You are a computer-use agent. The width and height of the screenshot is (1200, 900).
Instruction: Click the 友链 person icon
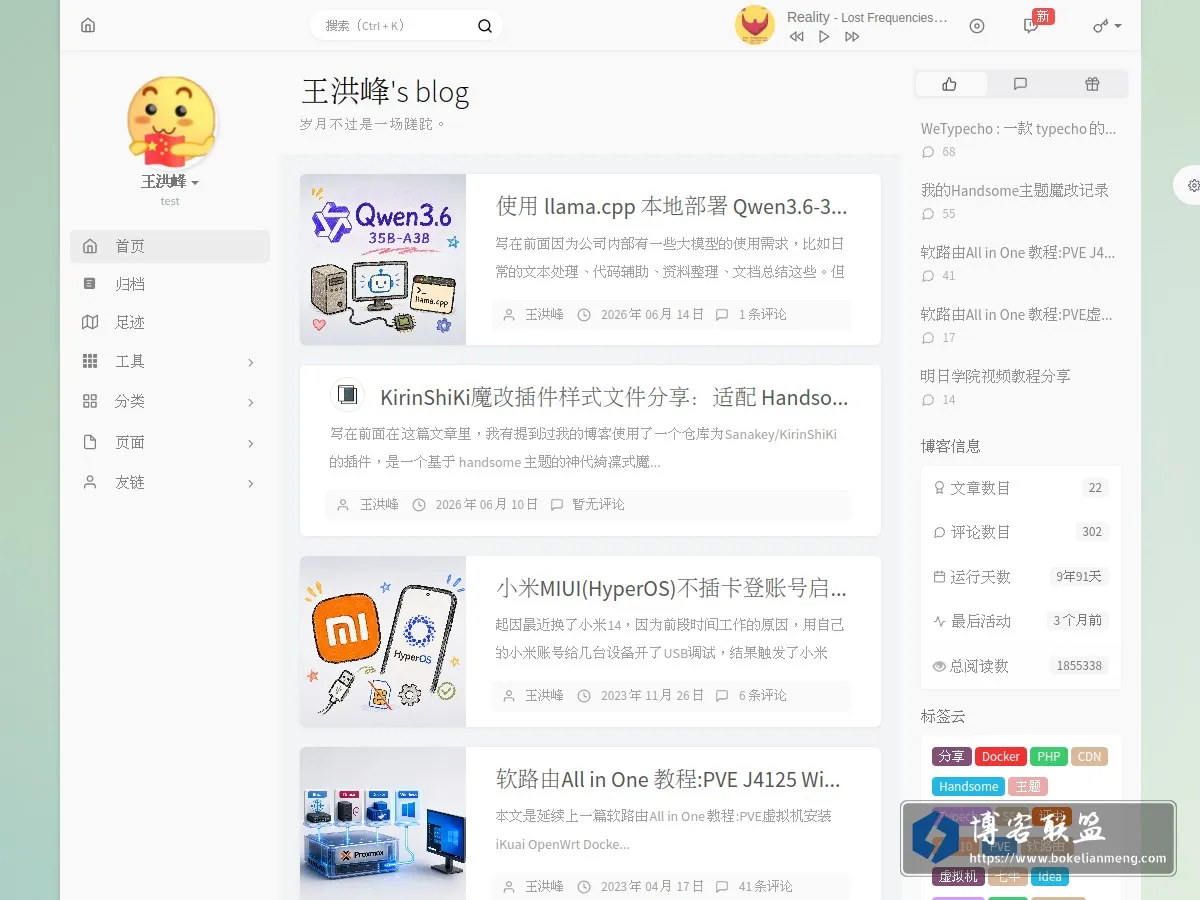click(x=90, y=482)
